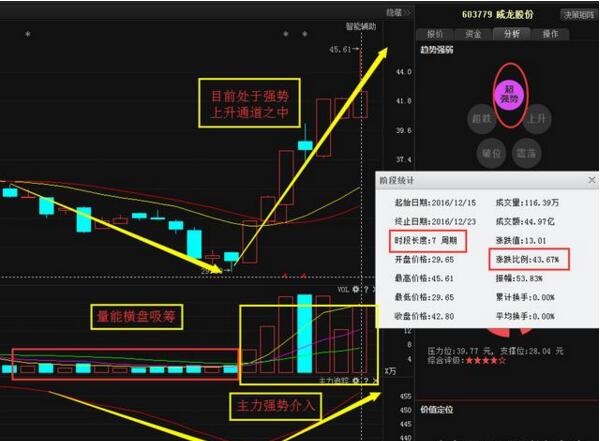Screen dimensions: 600x441
Task: Switch to the 资金 tab
Action: [473, 34]
